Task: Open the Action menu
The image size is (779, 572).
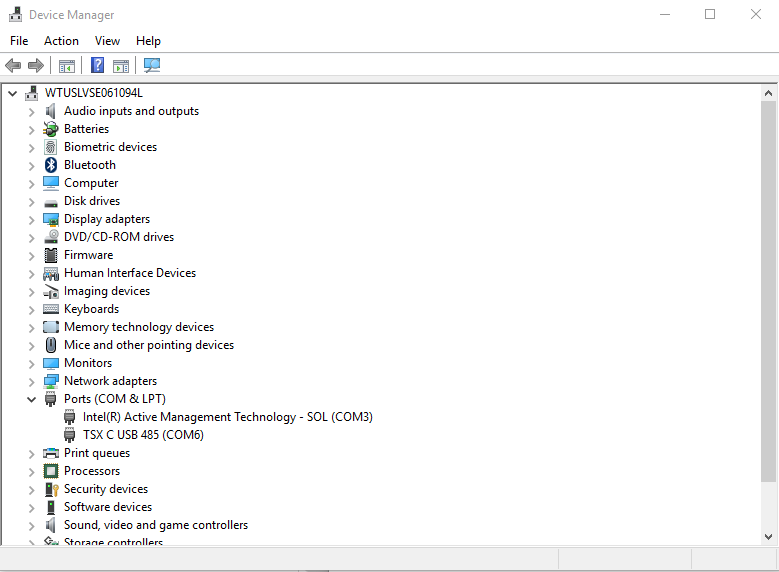Action: point(61,41)
